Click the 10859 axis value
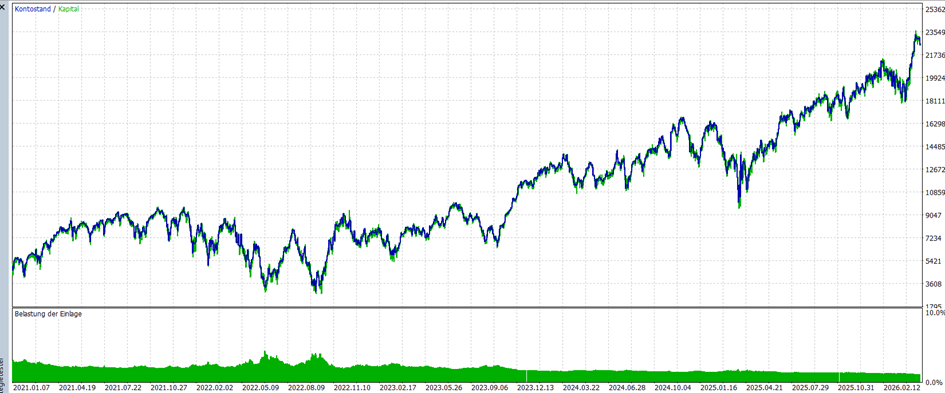 pos(934,193)
